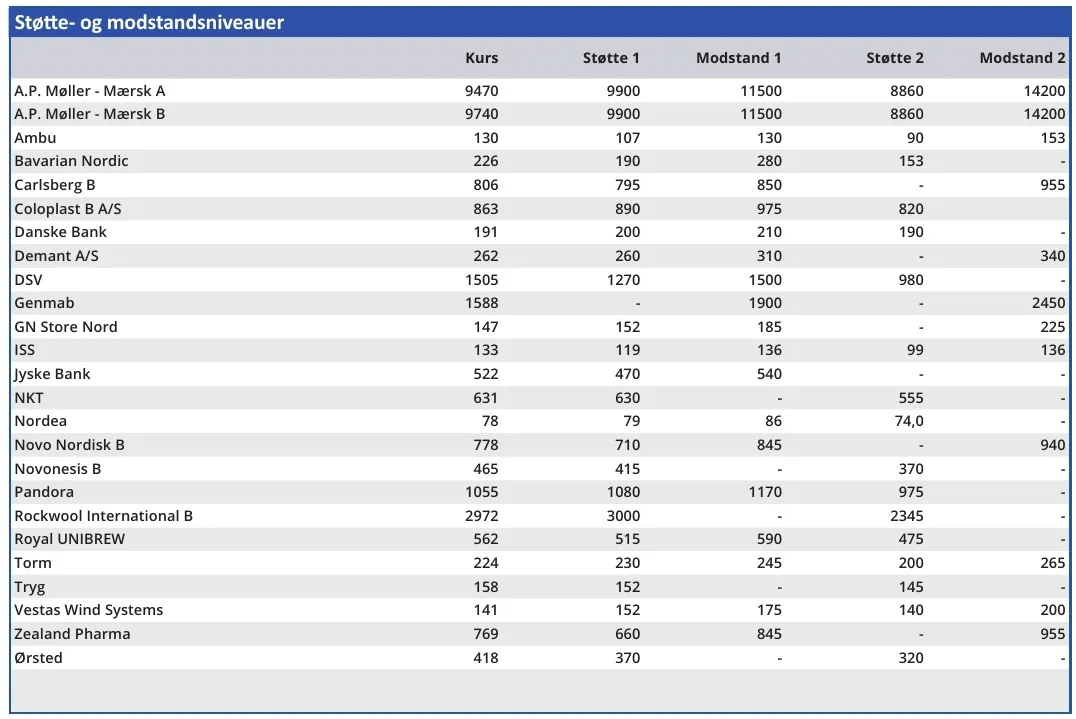Viewport: 1076px width, 719px height.
Task: Click the Støtte 2 column header
Action: (x=894, y=58)
